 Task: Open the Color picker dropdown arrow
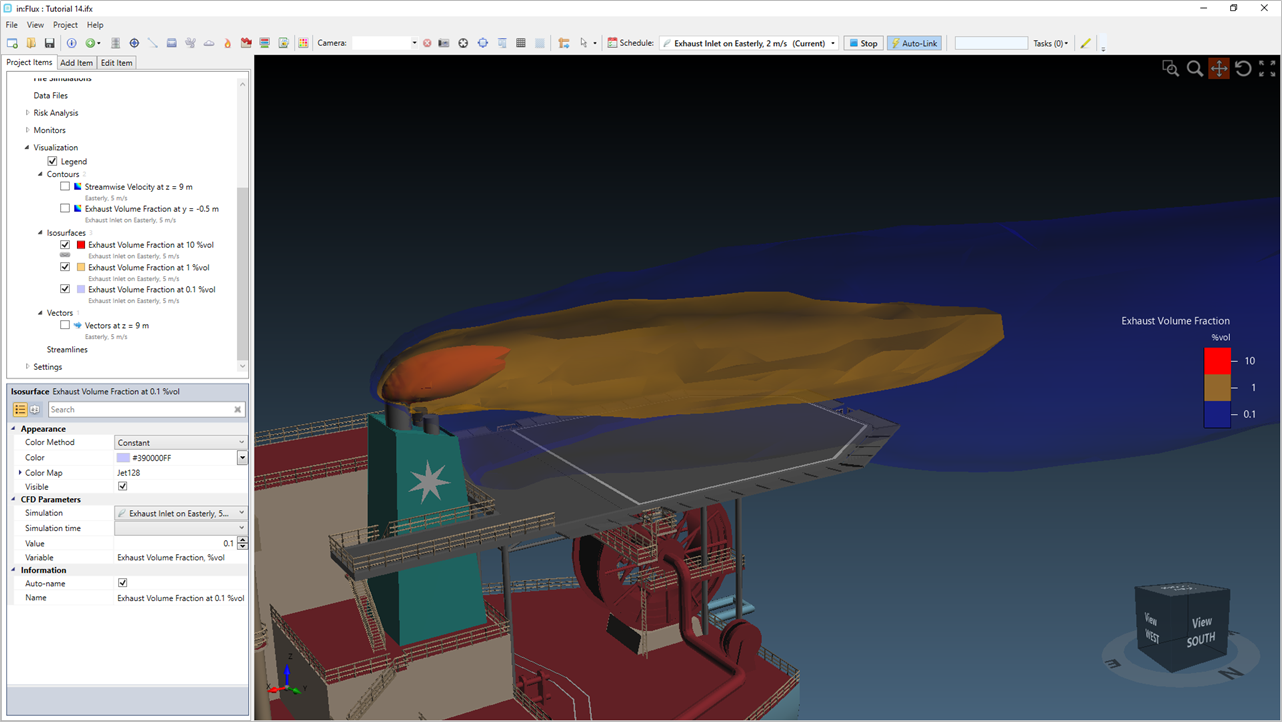point(241,458)
